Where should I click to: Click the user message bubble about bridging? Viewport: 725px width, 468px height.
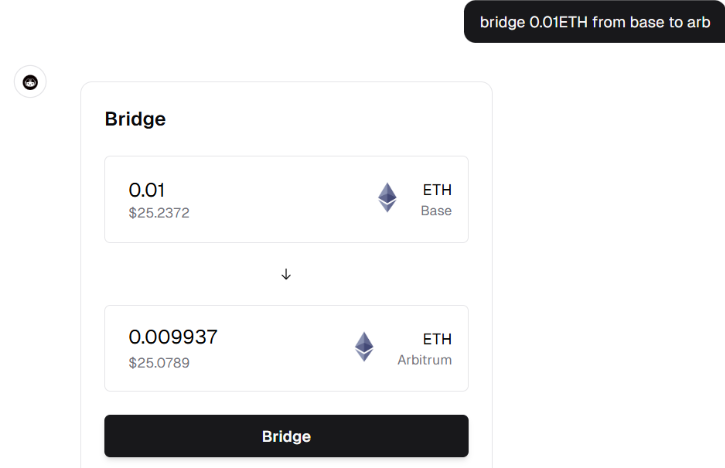(595, 22)
